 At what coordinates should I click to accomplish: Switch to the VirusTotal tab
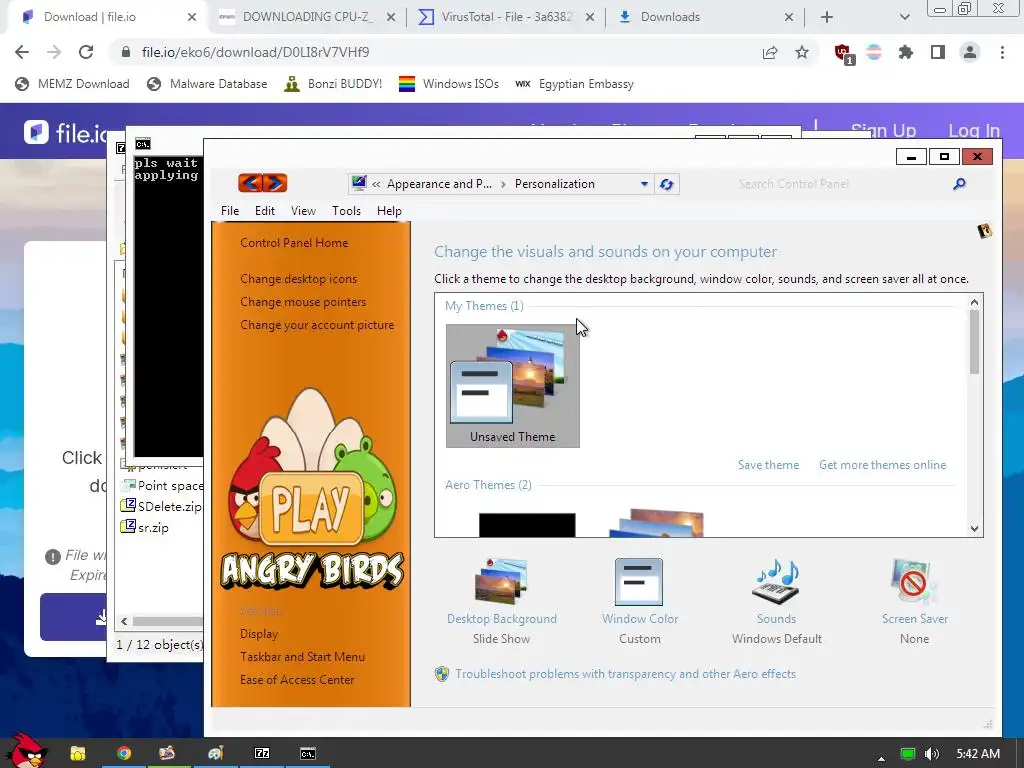click(505, 17)
